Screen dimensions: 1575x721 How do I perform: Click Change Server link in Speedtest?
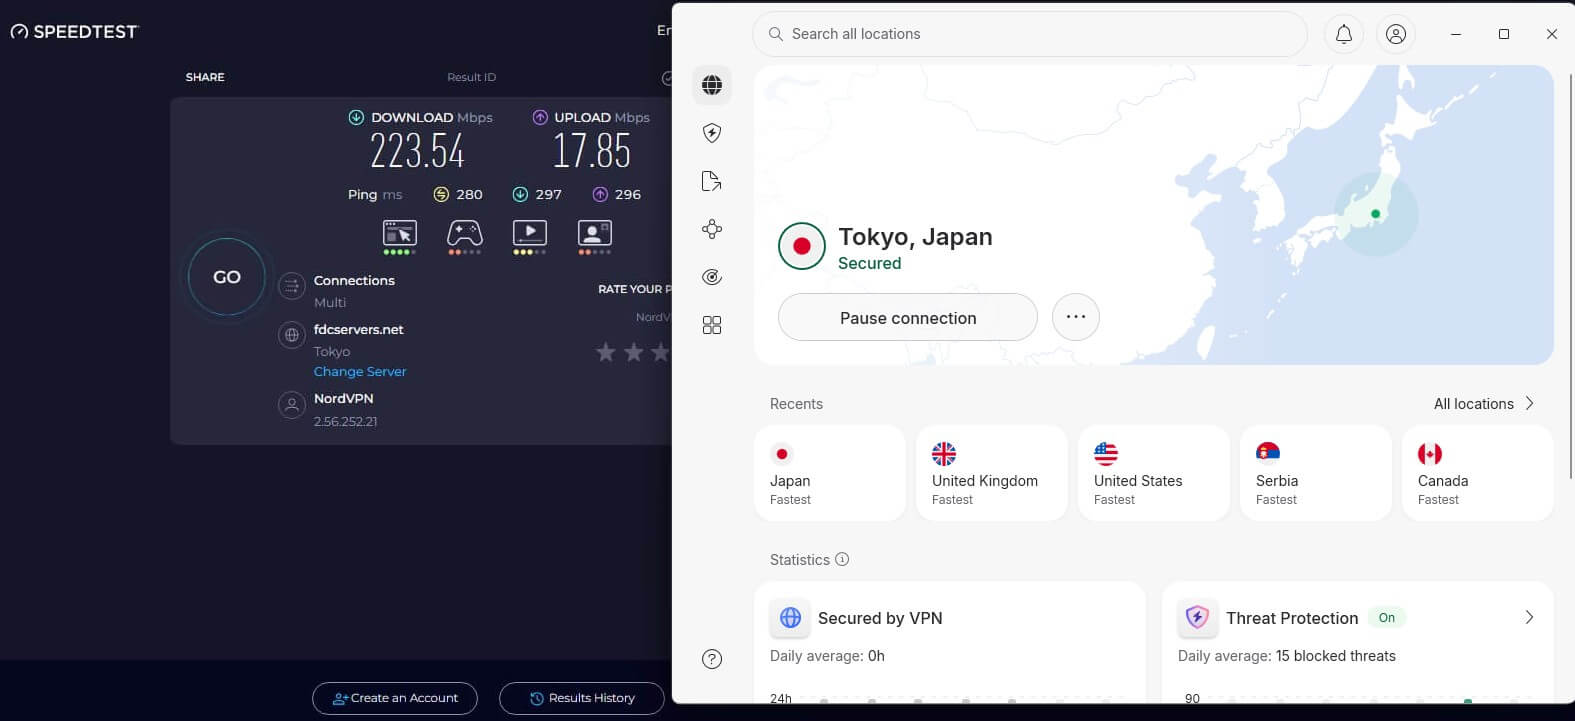click(x=360, y=371)
